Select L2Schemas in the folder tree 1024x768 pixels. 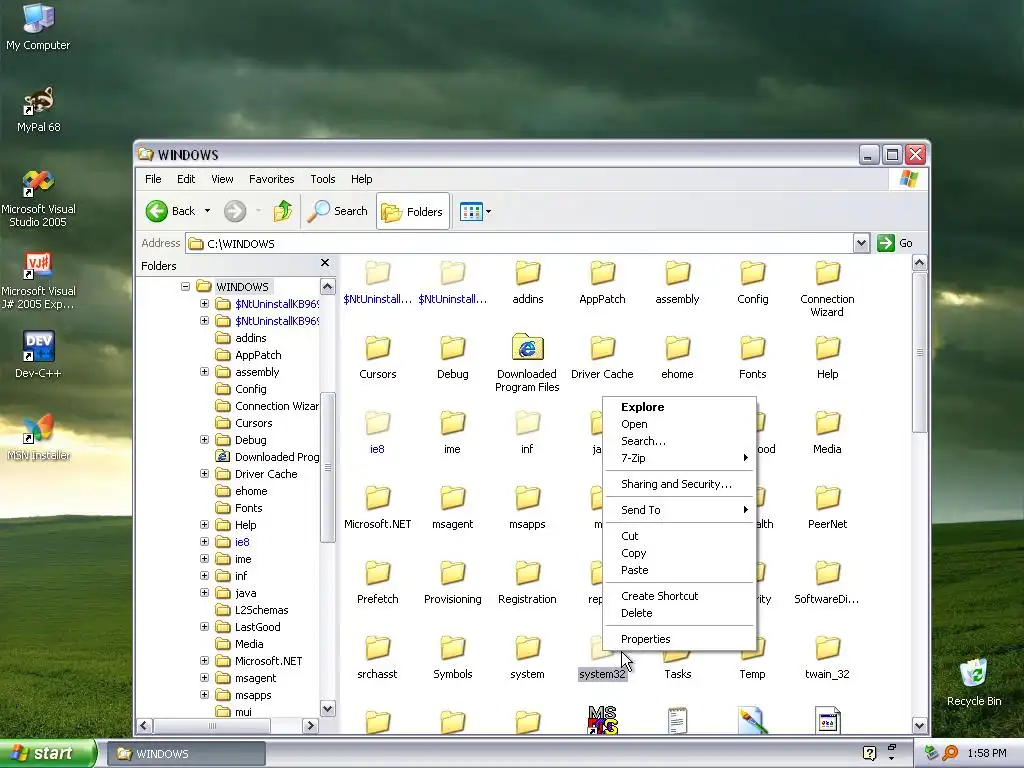(x=261, y=610)
